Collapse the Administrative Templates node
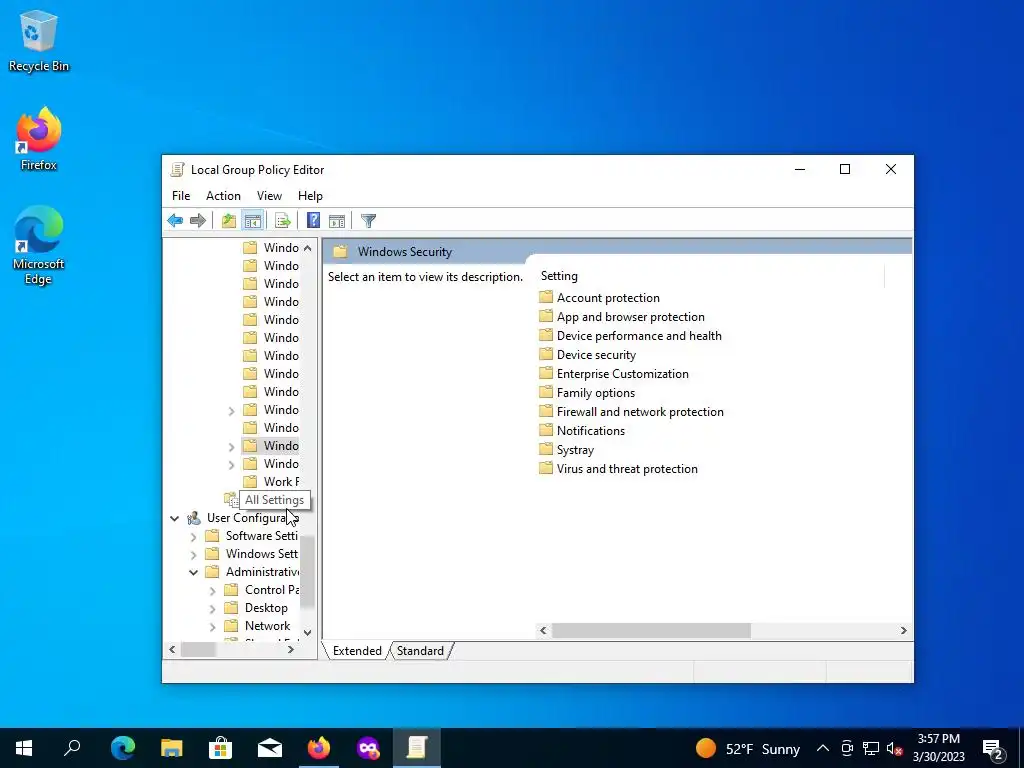 (x=193, y=573)
